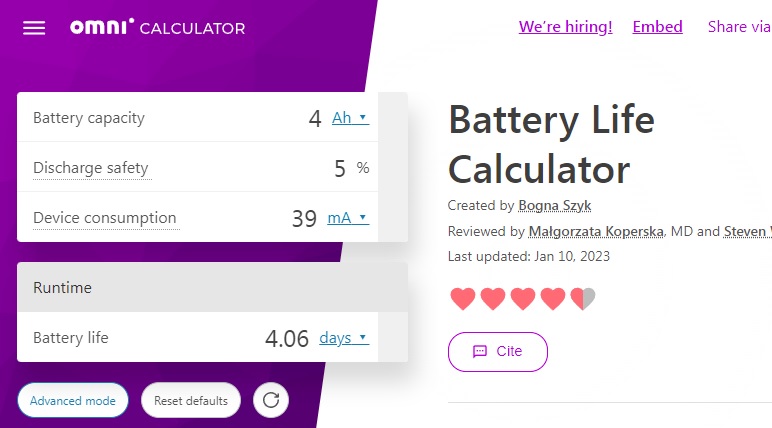This screenshot has width=772, height=428.
Task: Click the third heart rating icon
Action: 522,298
